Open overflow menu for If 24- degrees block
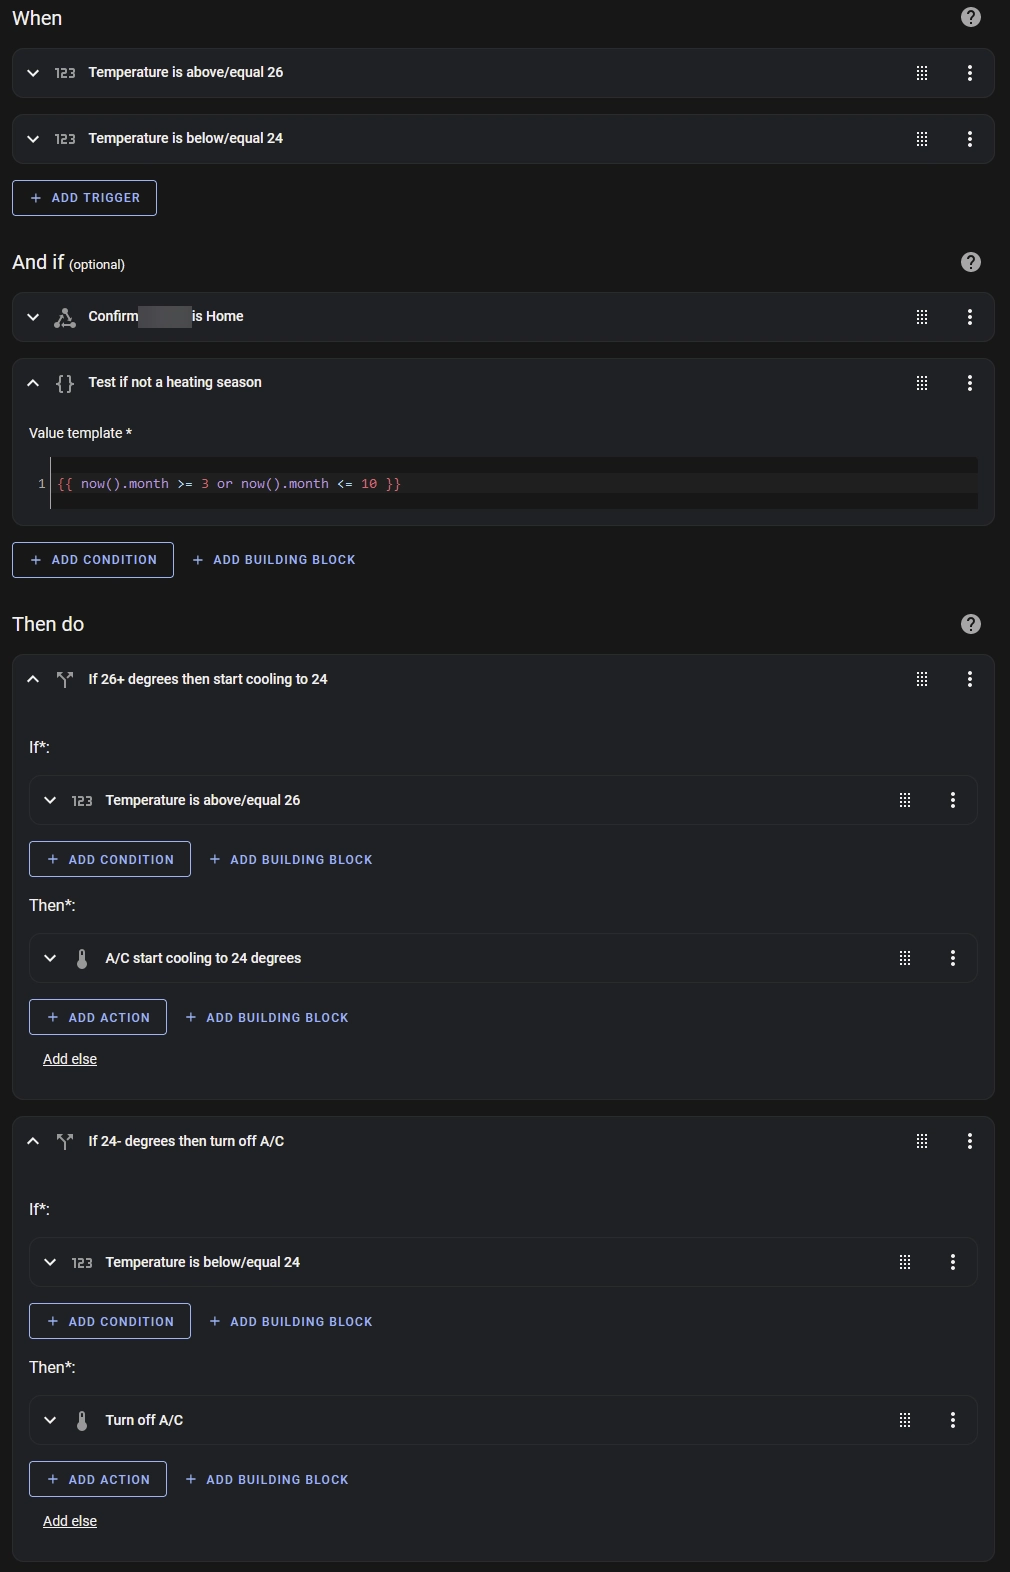This screenshot has width=1010, height=1572. (969, 1141)
